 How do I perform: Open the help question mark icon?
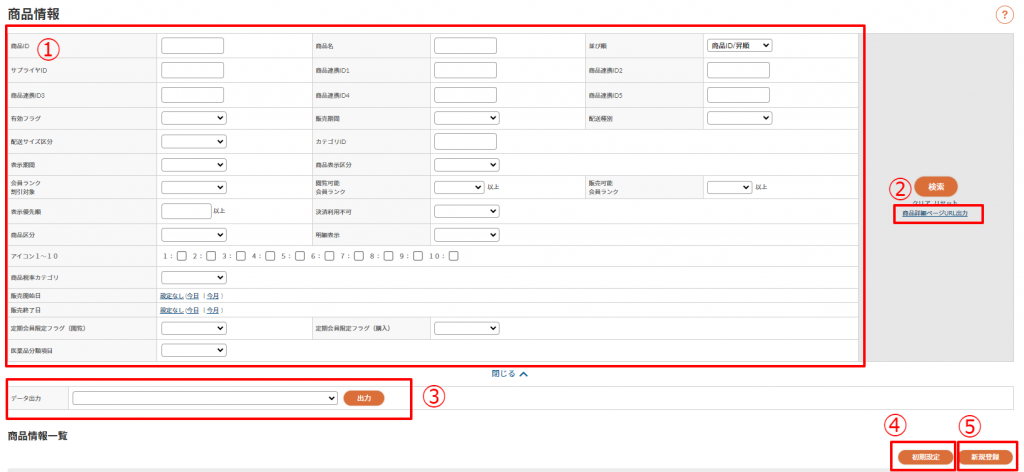pyautogui.click(x=1004, y=14)
